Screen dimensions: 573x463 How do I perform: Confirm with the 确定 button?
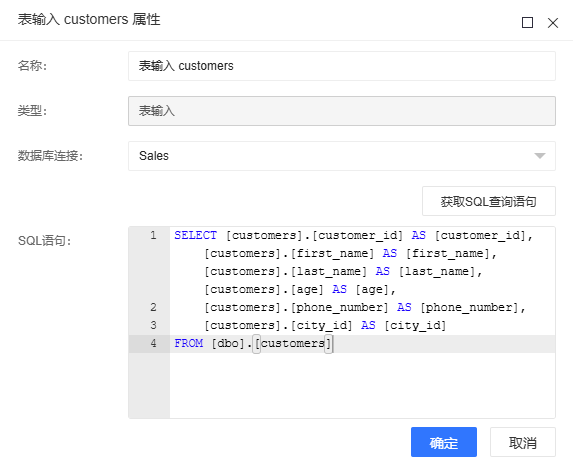444,442
